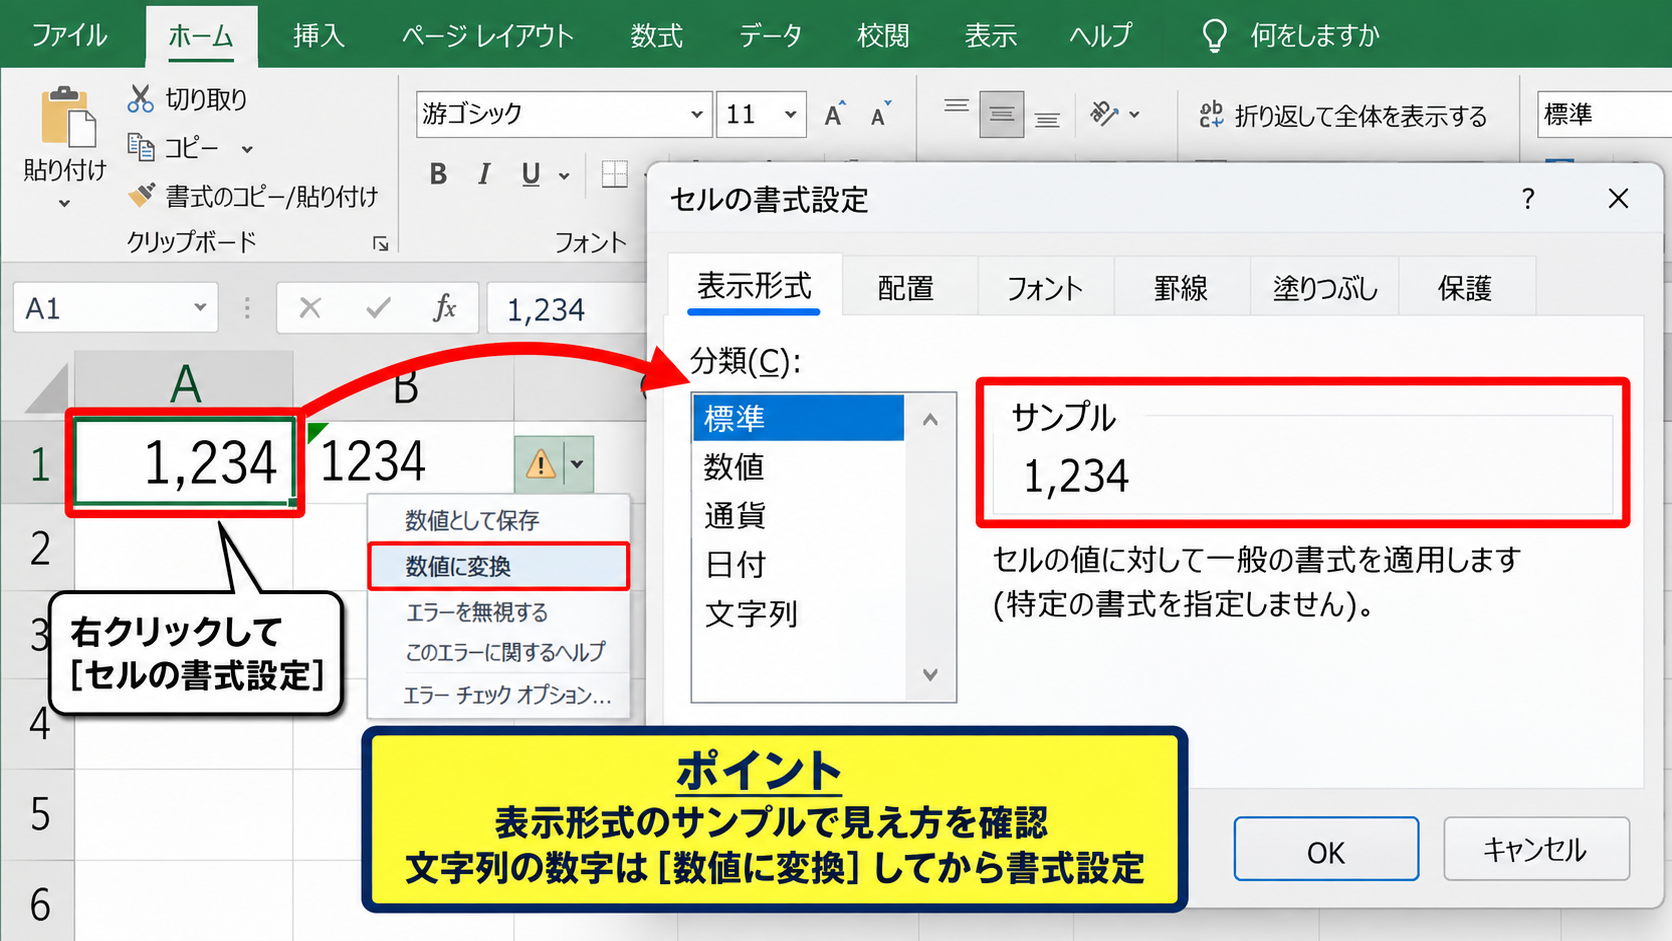Click the formula bar confirm checkmark
Viewport: 1672px width, 941px height.
(x=378, y=308)
